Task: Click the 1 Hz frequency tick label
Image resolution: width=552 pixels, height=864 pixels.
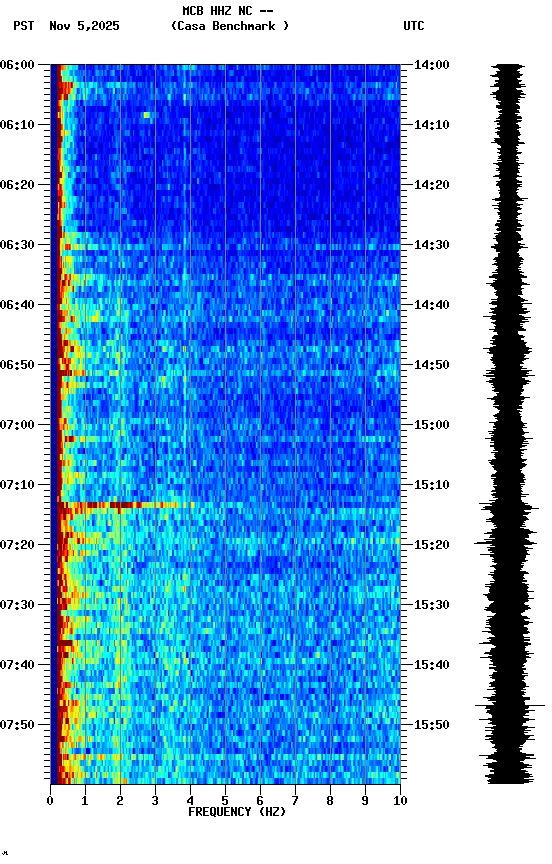Action: coord(85,801)
